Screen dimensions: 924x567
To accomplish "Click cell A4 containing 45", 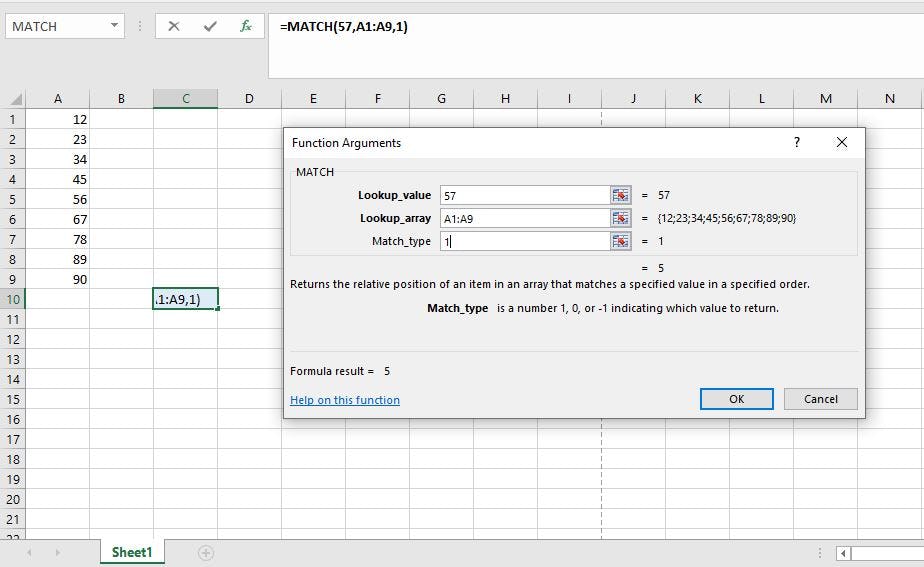I will coord(58,180).
